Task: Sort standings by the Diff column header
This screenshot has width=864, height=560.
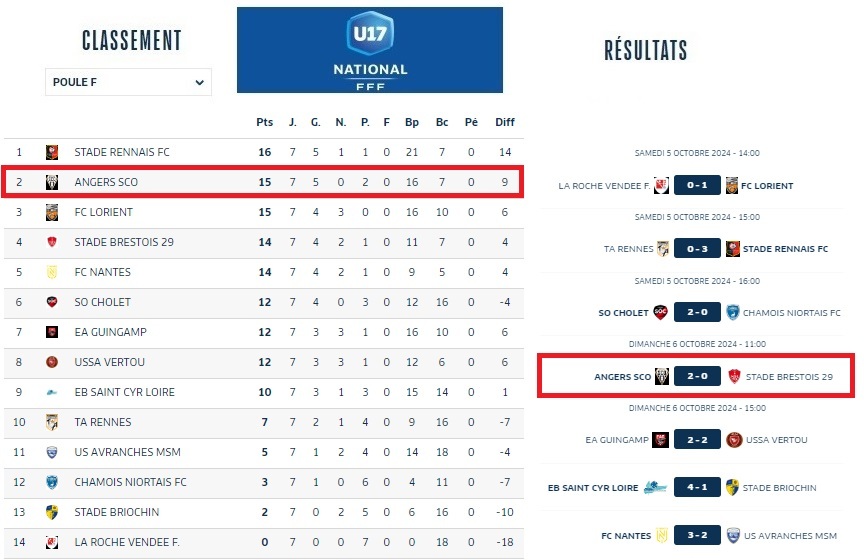Action: (505, 122)
